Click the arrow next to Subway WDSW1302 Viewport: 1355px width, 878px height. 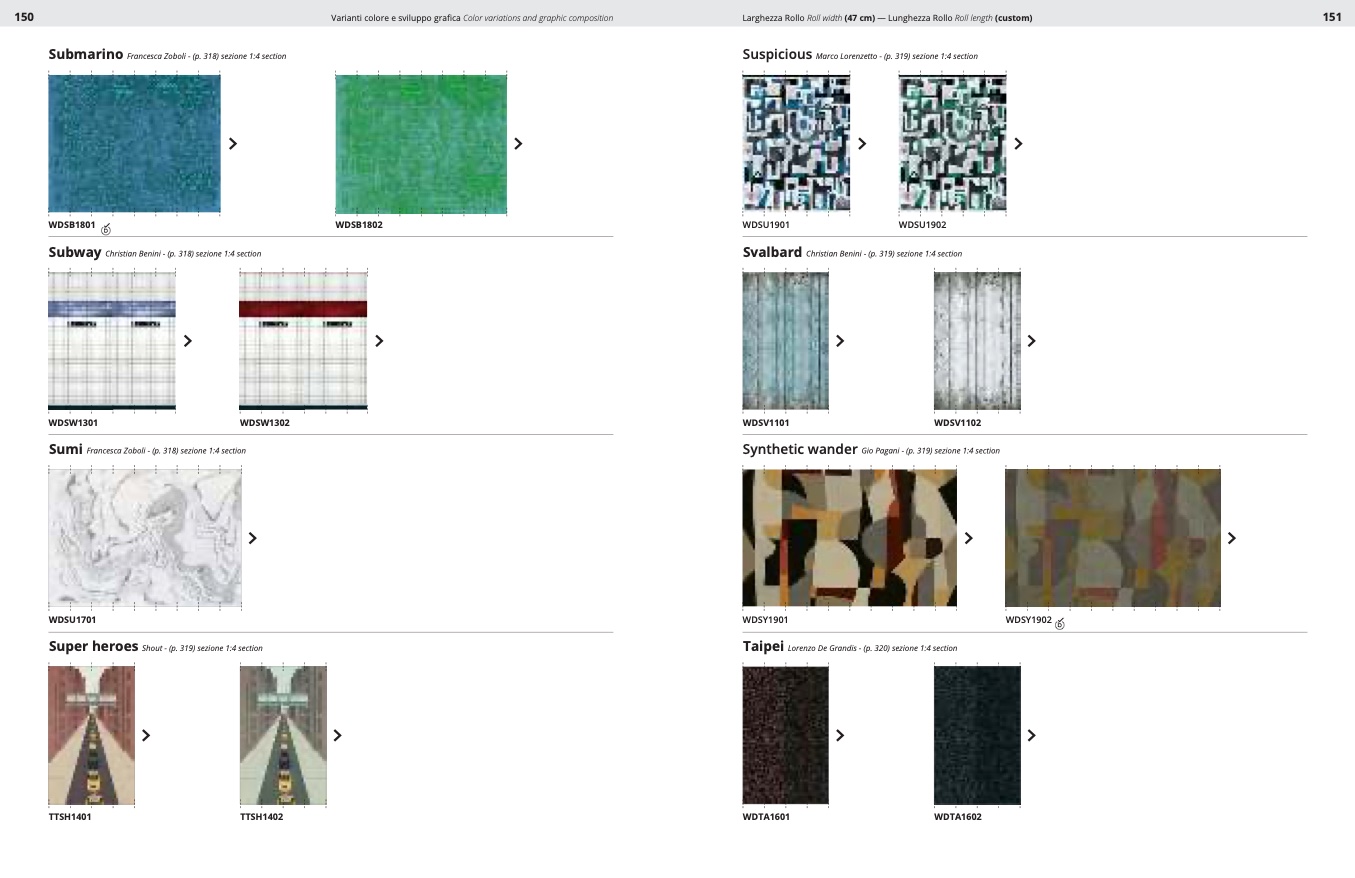coord(379,341)
